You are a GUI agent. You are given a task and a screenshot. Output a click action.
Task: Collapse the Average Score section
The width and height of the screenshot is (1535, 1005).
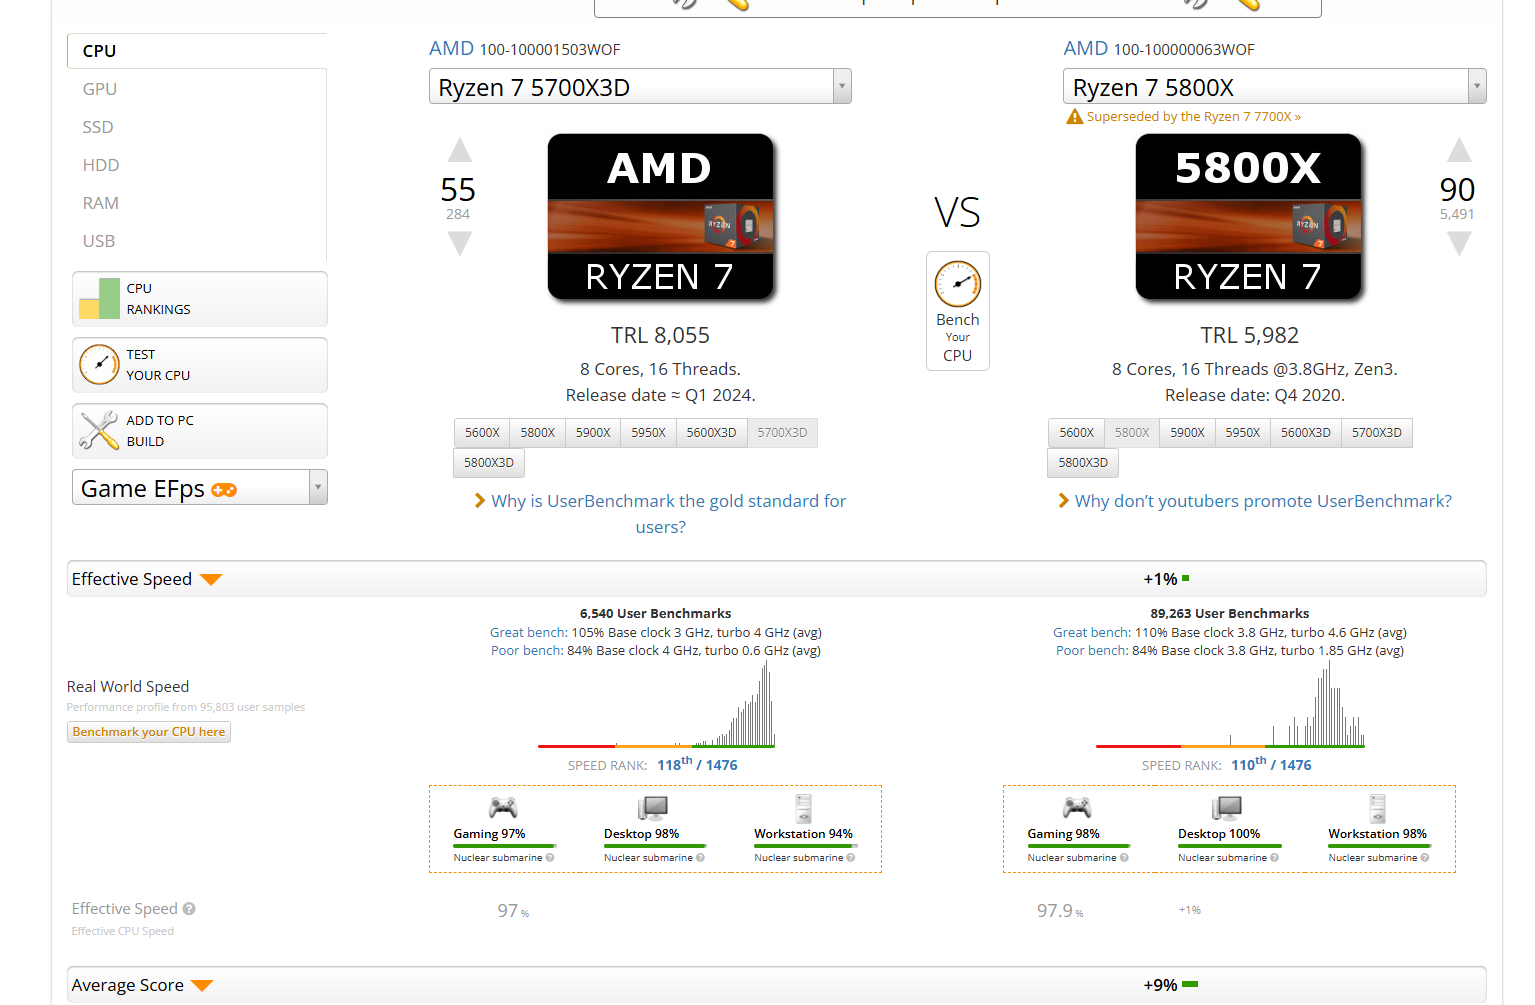202,986
